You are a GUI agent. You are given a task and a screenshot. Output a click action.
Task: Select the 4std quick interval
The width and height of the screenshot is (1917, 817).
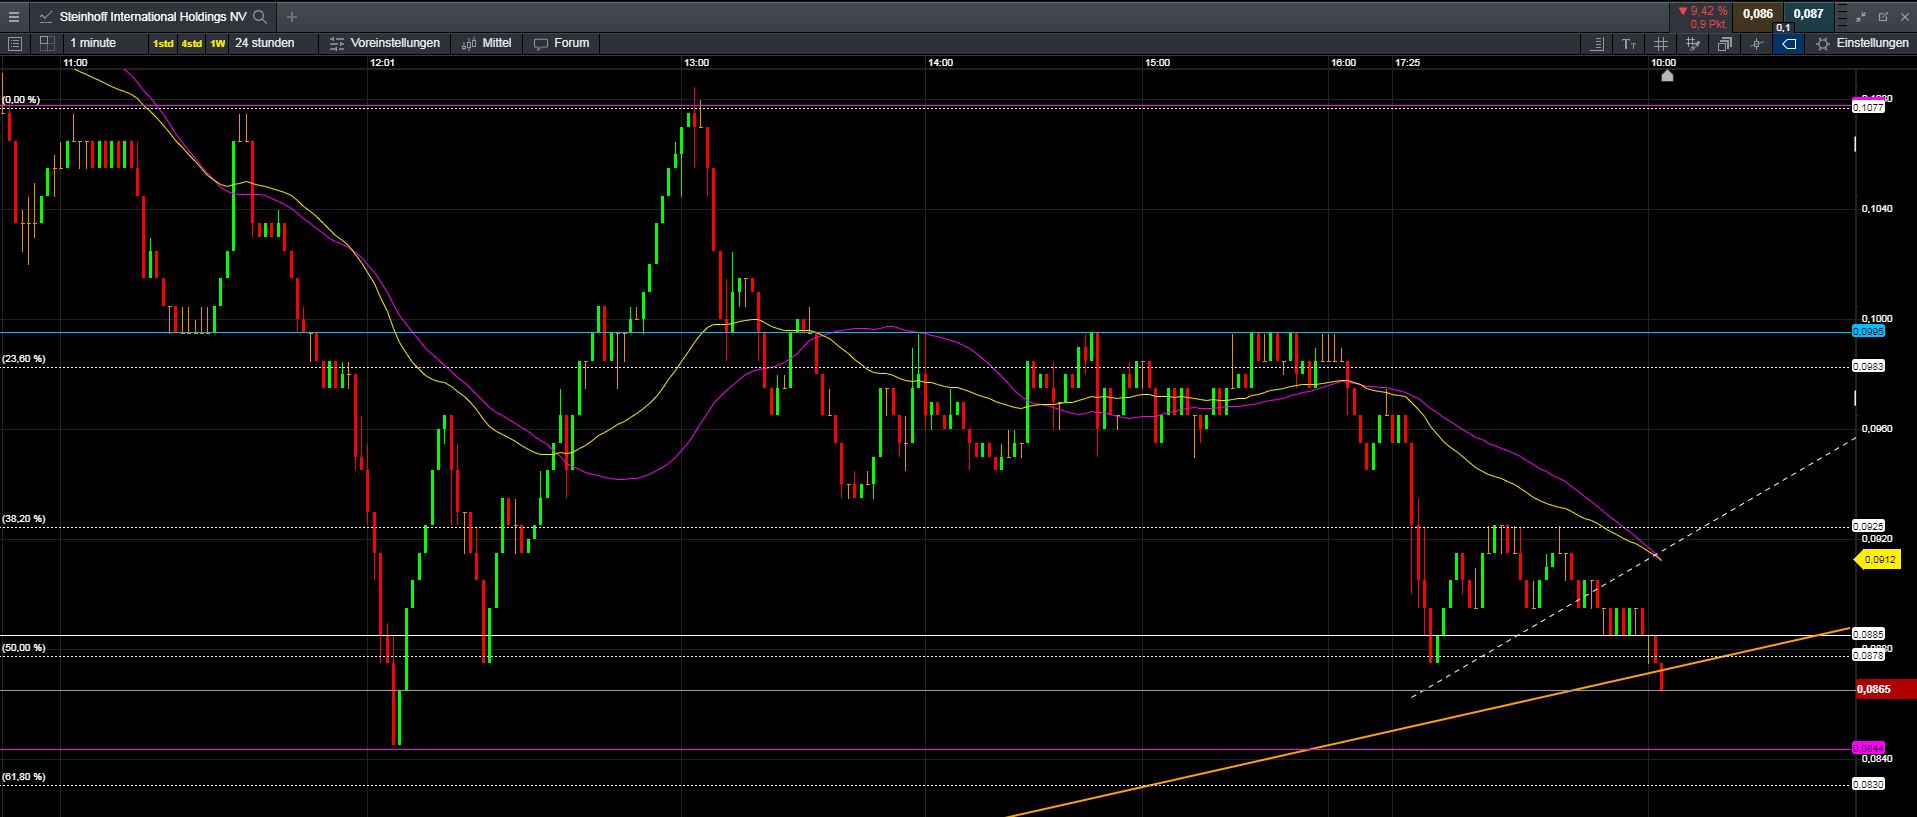coord(191,44)
